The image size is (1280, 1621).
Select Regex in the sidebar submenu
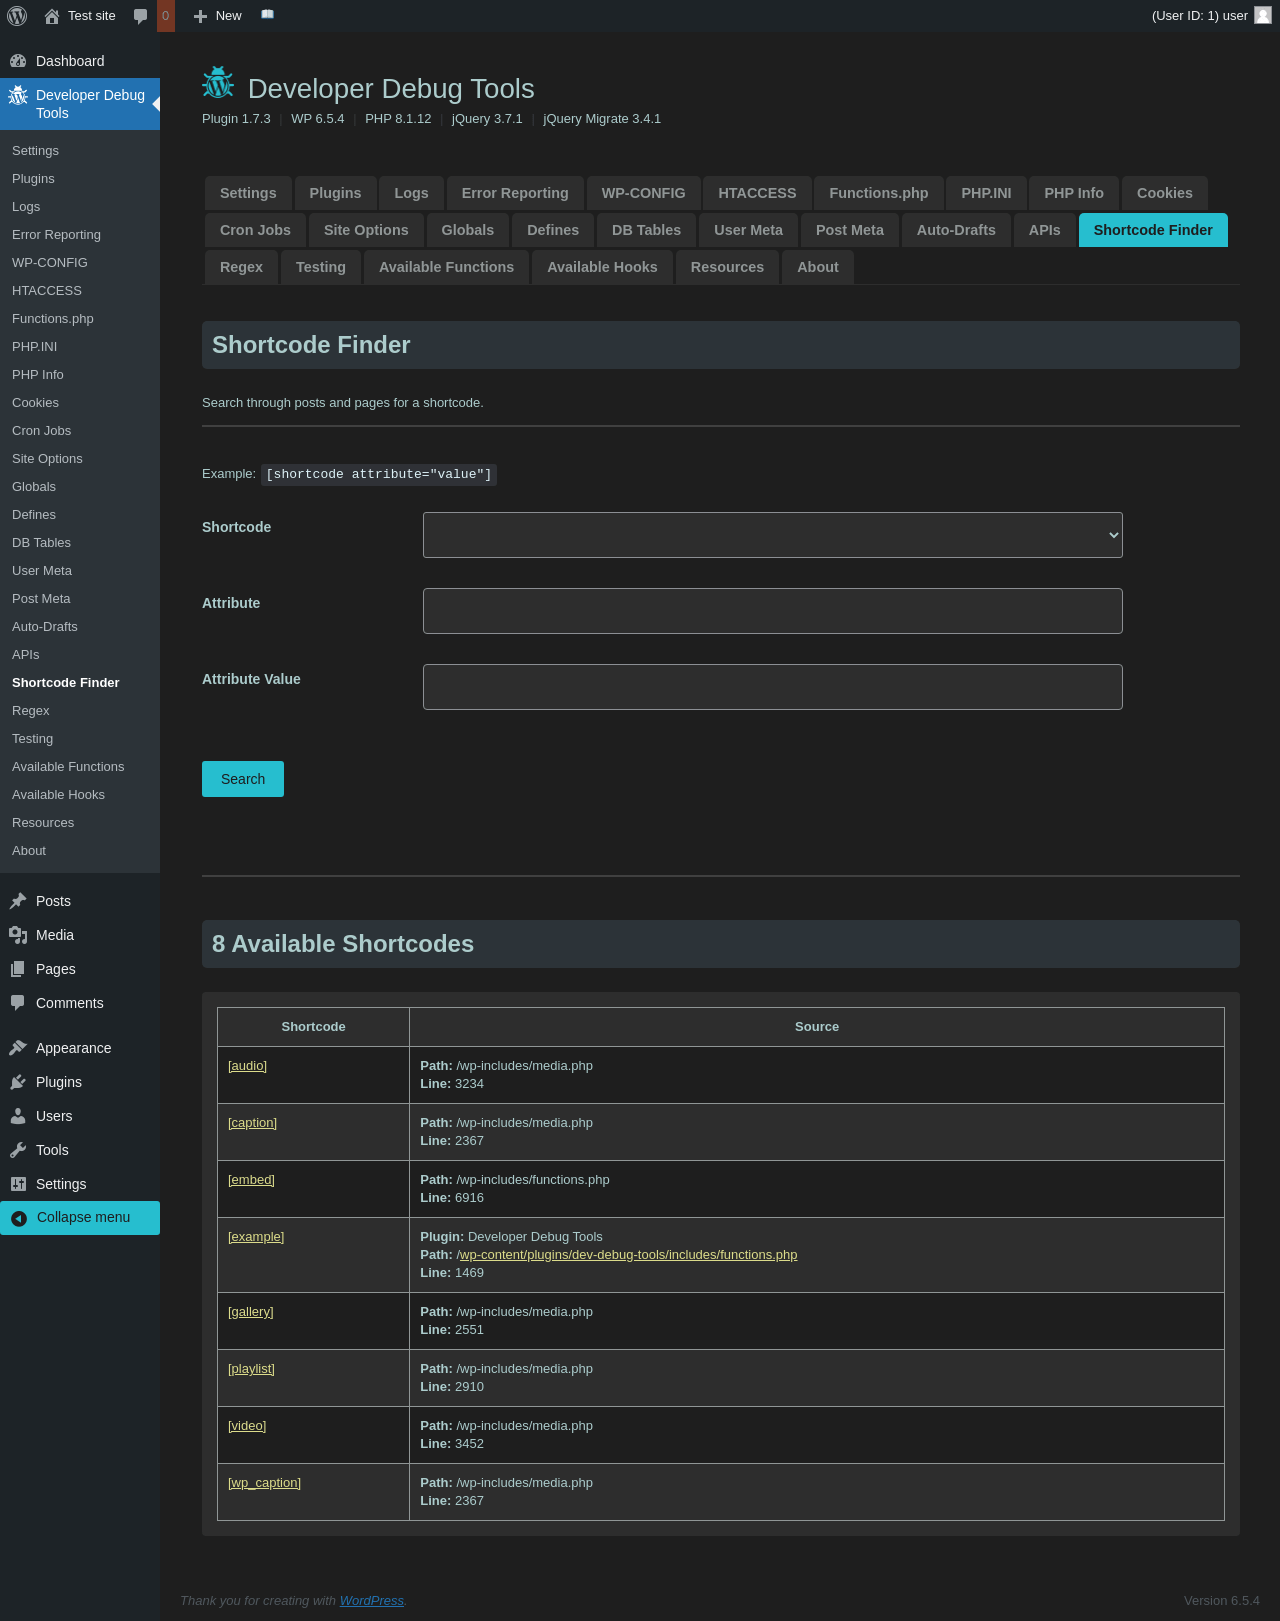pos(31,711)
